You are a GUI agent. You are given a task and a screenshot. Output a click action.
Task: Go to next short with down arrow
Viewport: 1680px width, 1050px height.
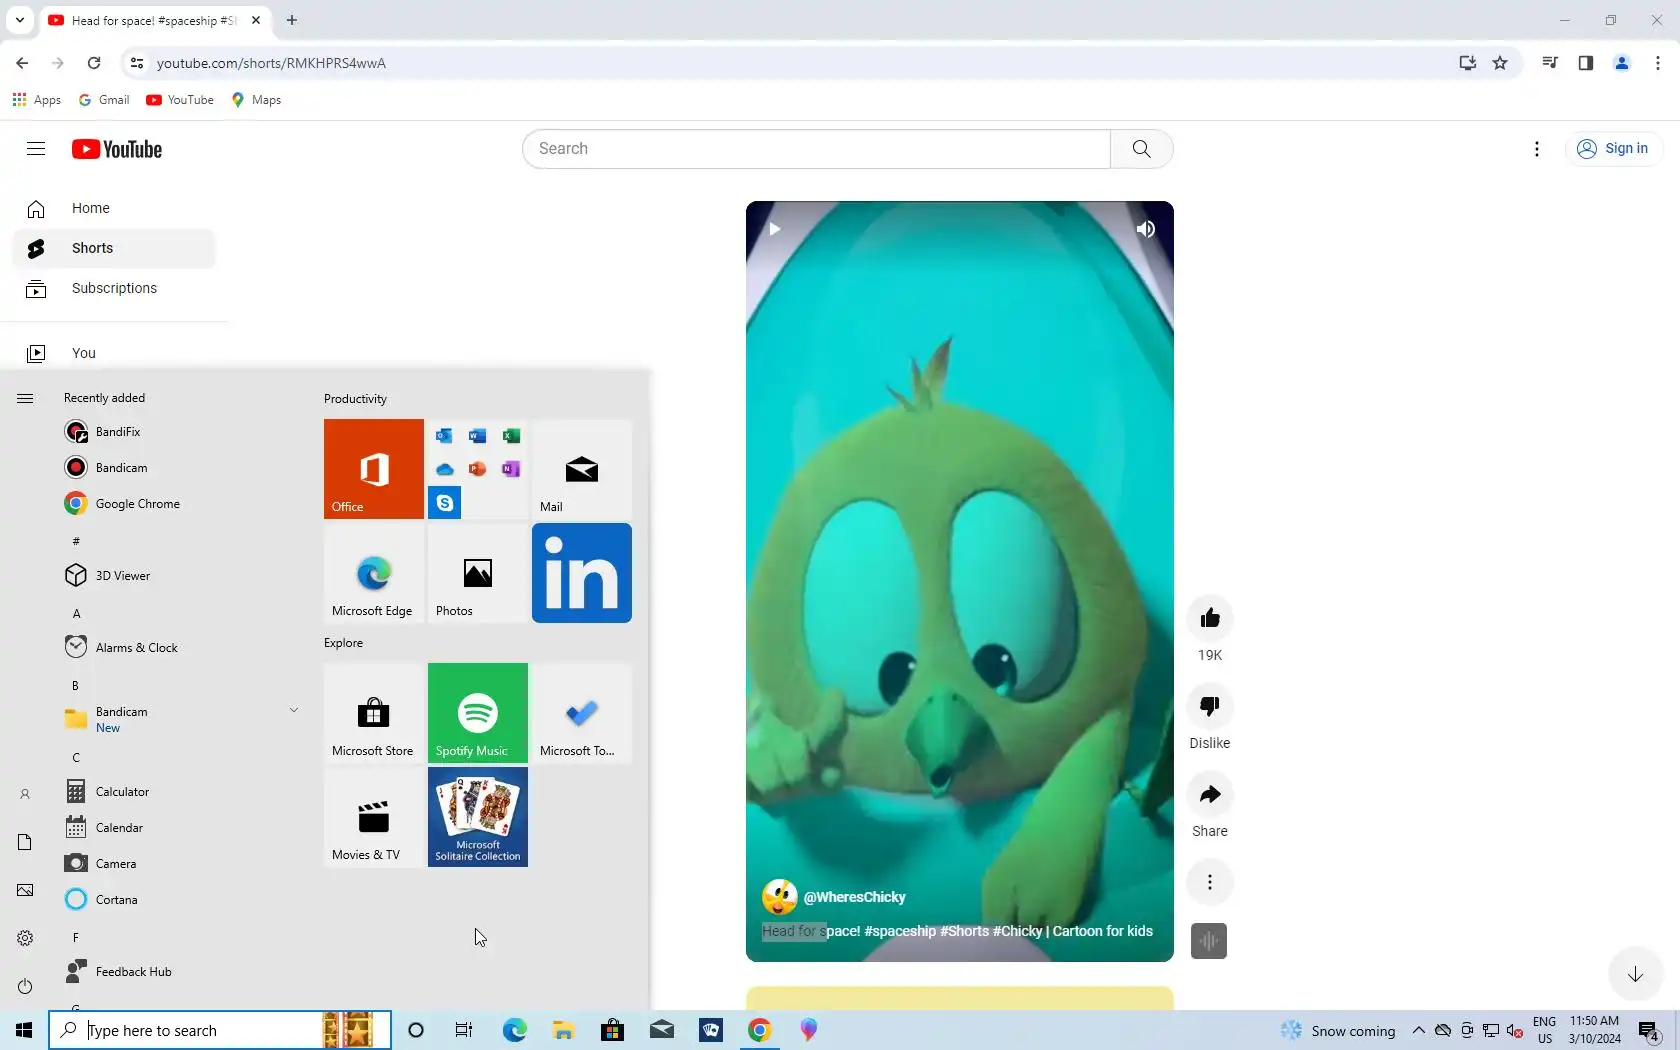(x=1635, y=974)
